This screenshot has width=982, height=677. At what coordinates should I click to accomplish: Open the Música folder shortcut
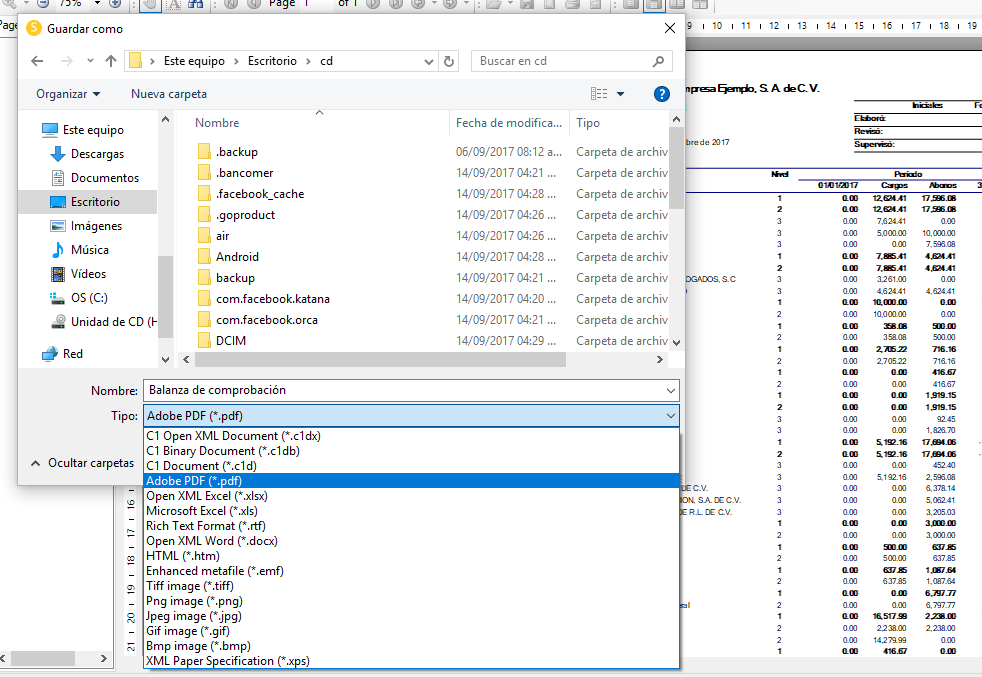(89, 250)
